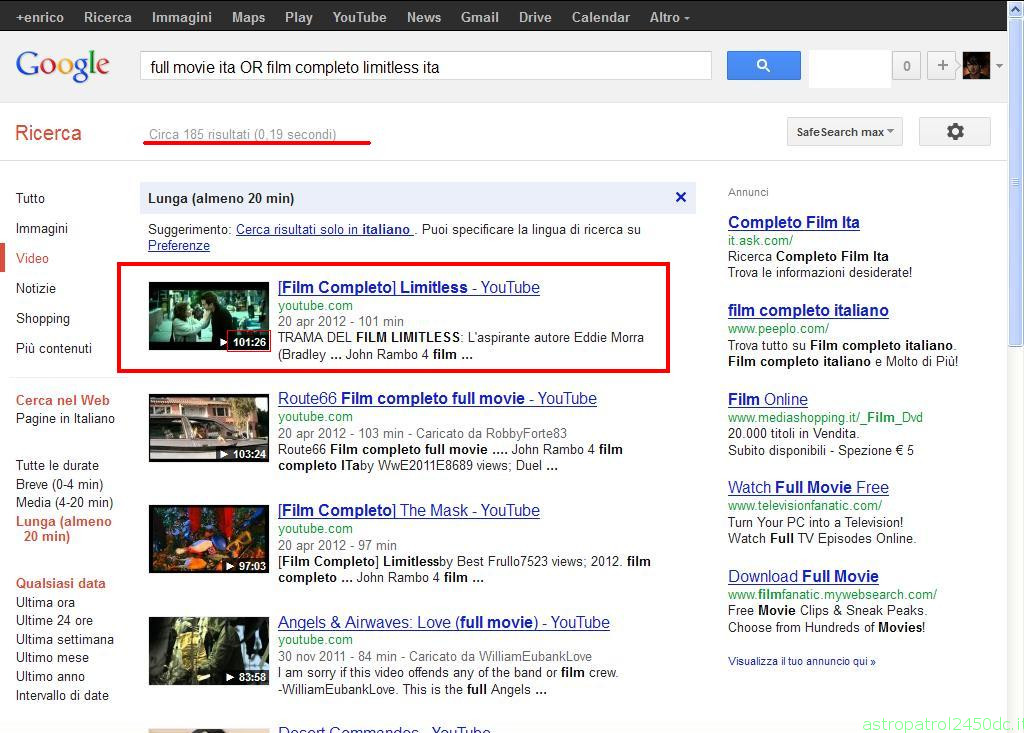This screenshot has height=733, width=1024.
Task: Open the settings gear menu
Action: pyautogui.click(x=955, y=131)
